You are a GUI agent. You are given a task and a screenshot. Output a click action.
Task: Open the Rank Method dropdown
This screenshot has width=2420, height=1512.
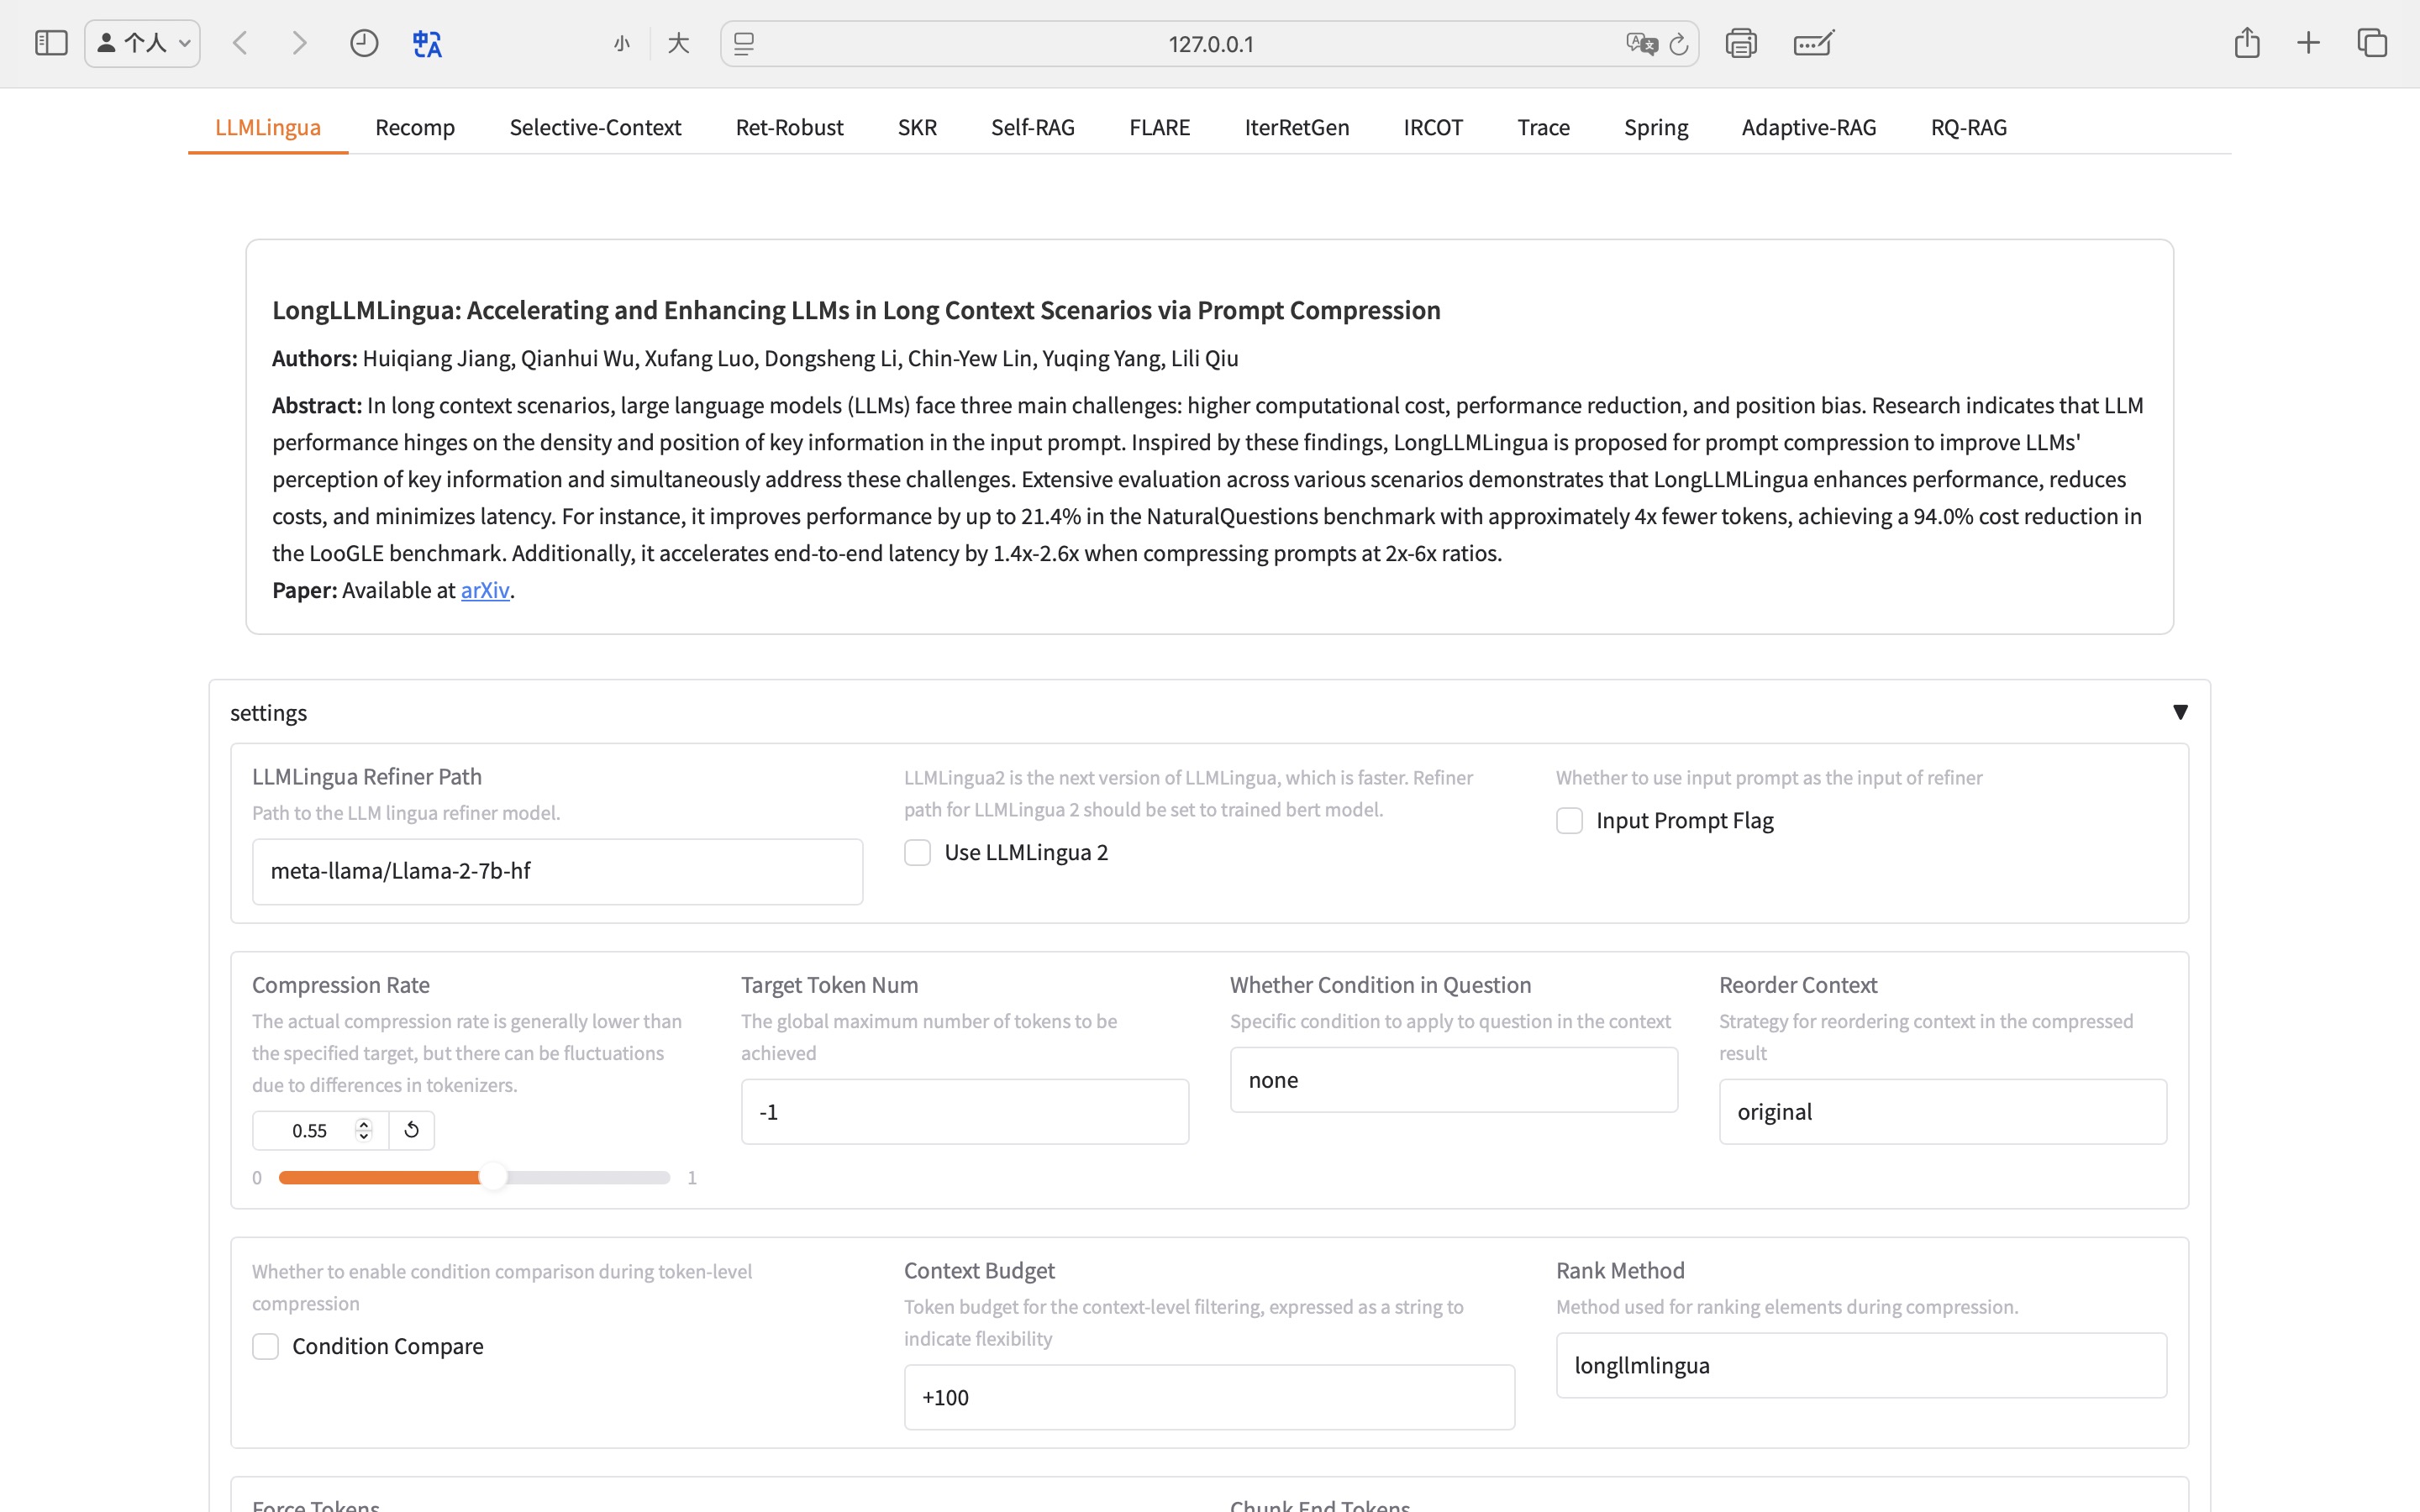pos(1860,1365)
